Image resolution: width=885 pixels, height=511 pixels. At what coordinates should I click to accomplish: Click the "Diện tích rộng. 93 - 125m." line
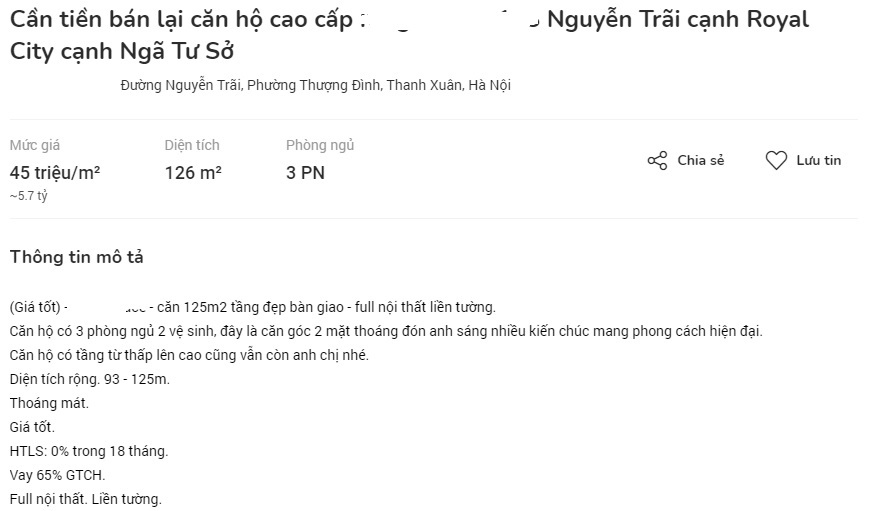coord(90,379)
